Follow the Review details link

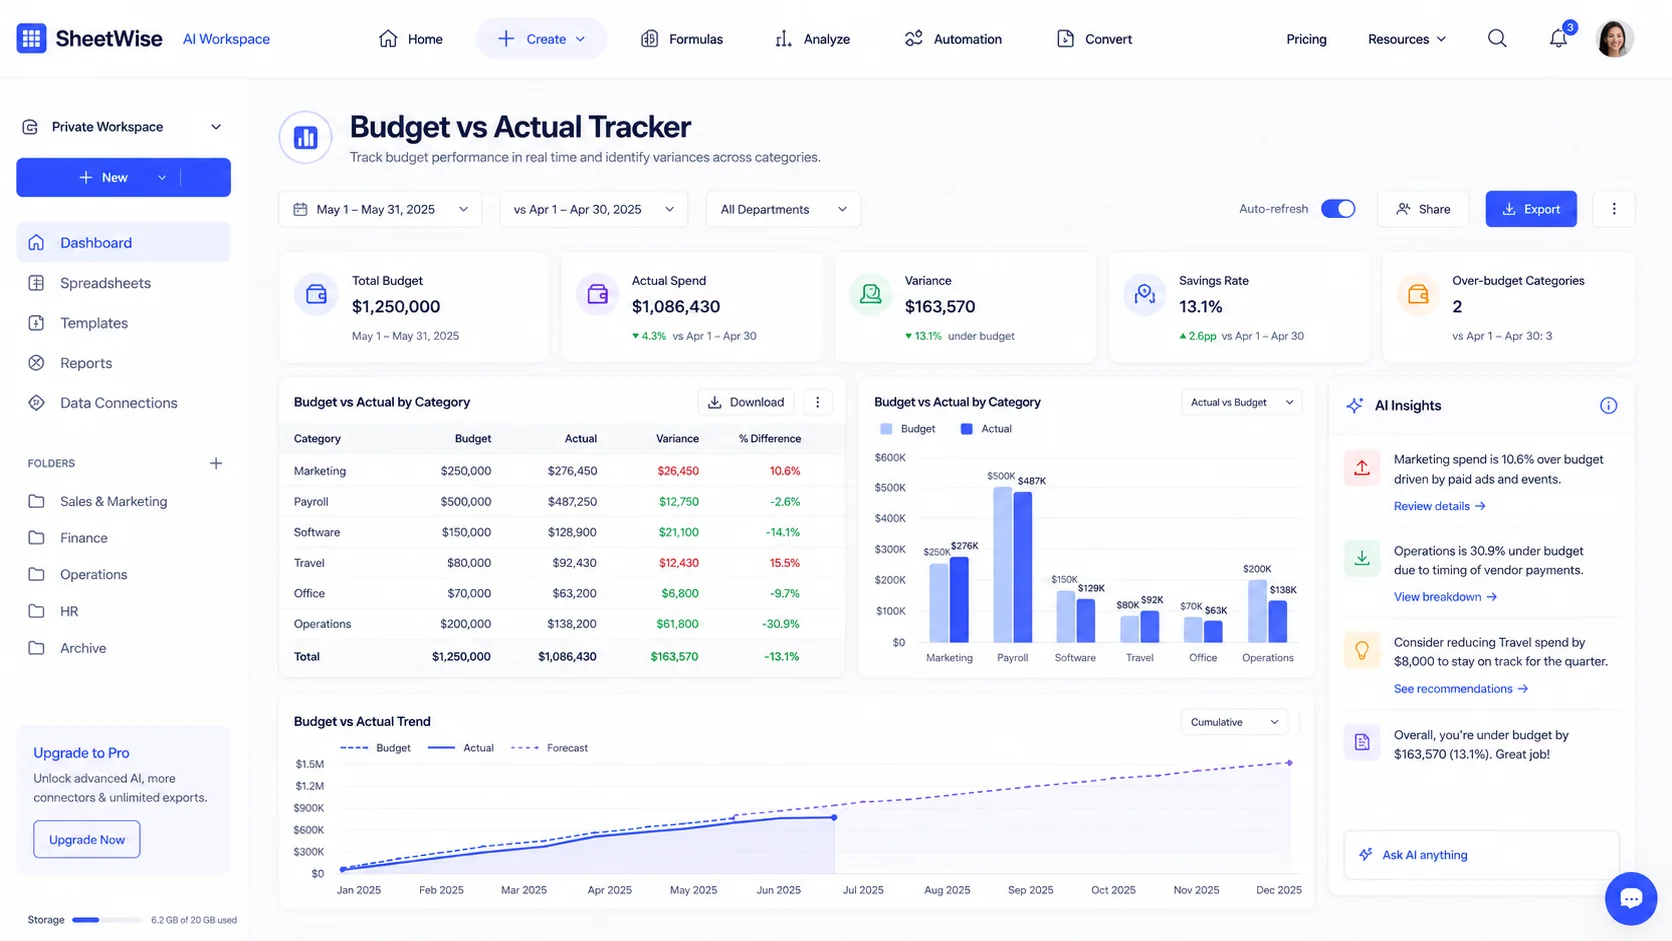tap(1439, 506)
